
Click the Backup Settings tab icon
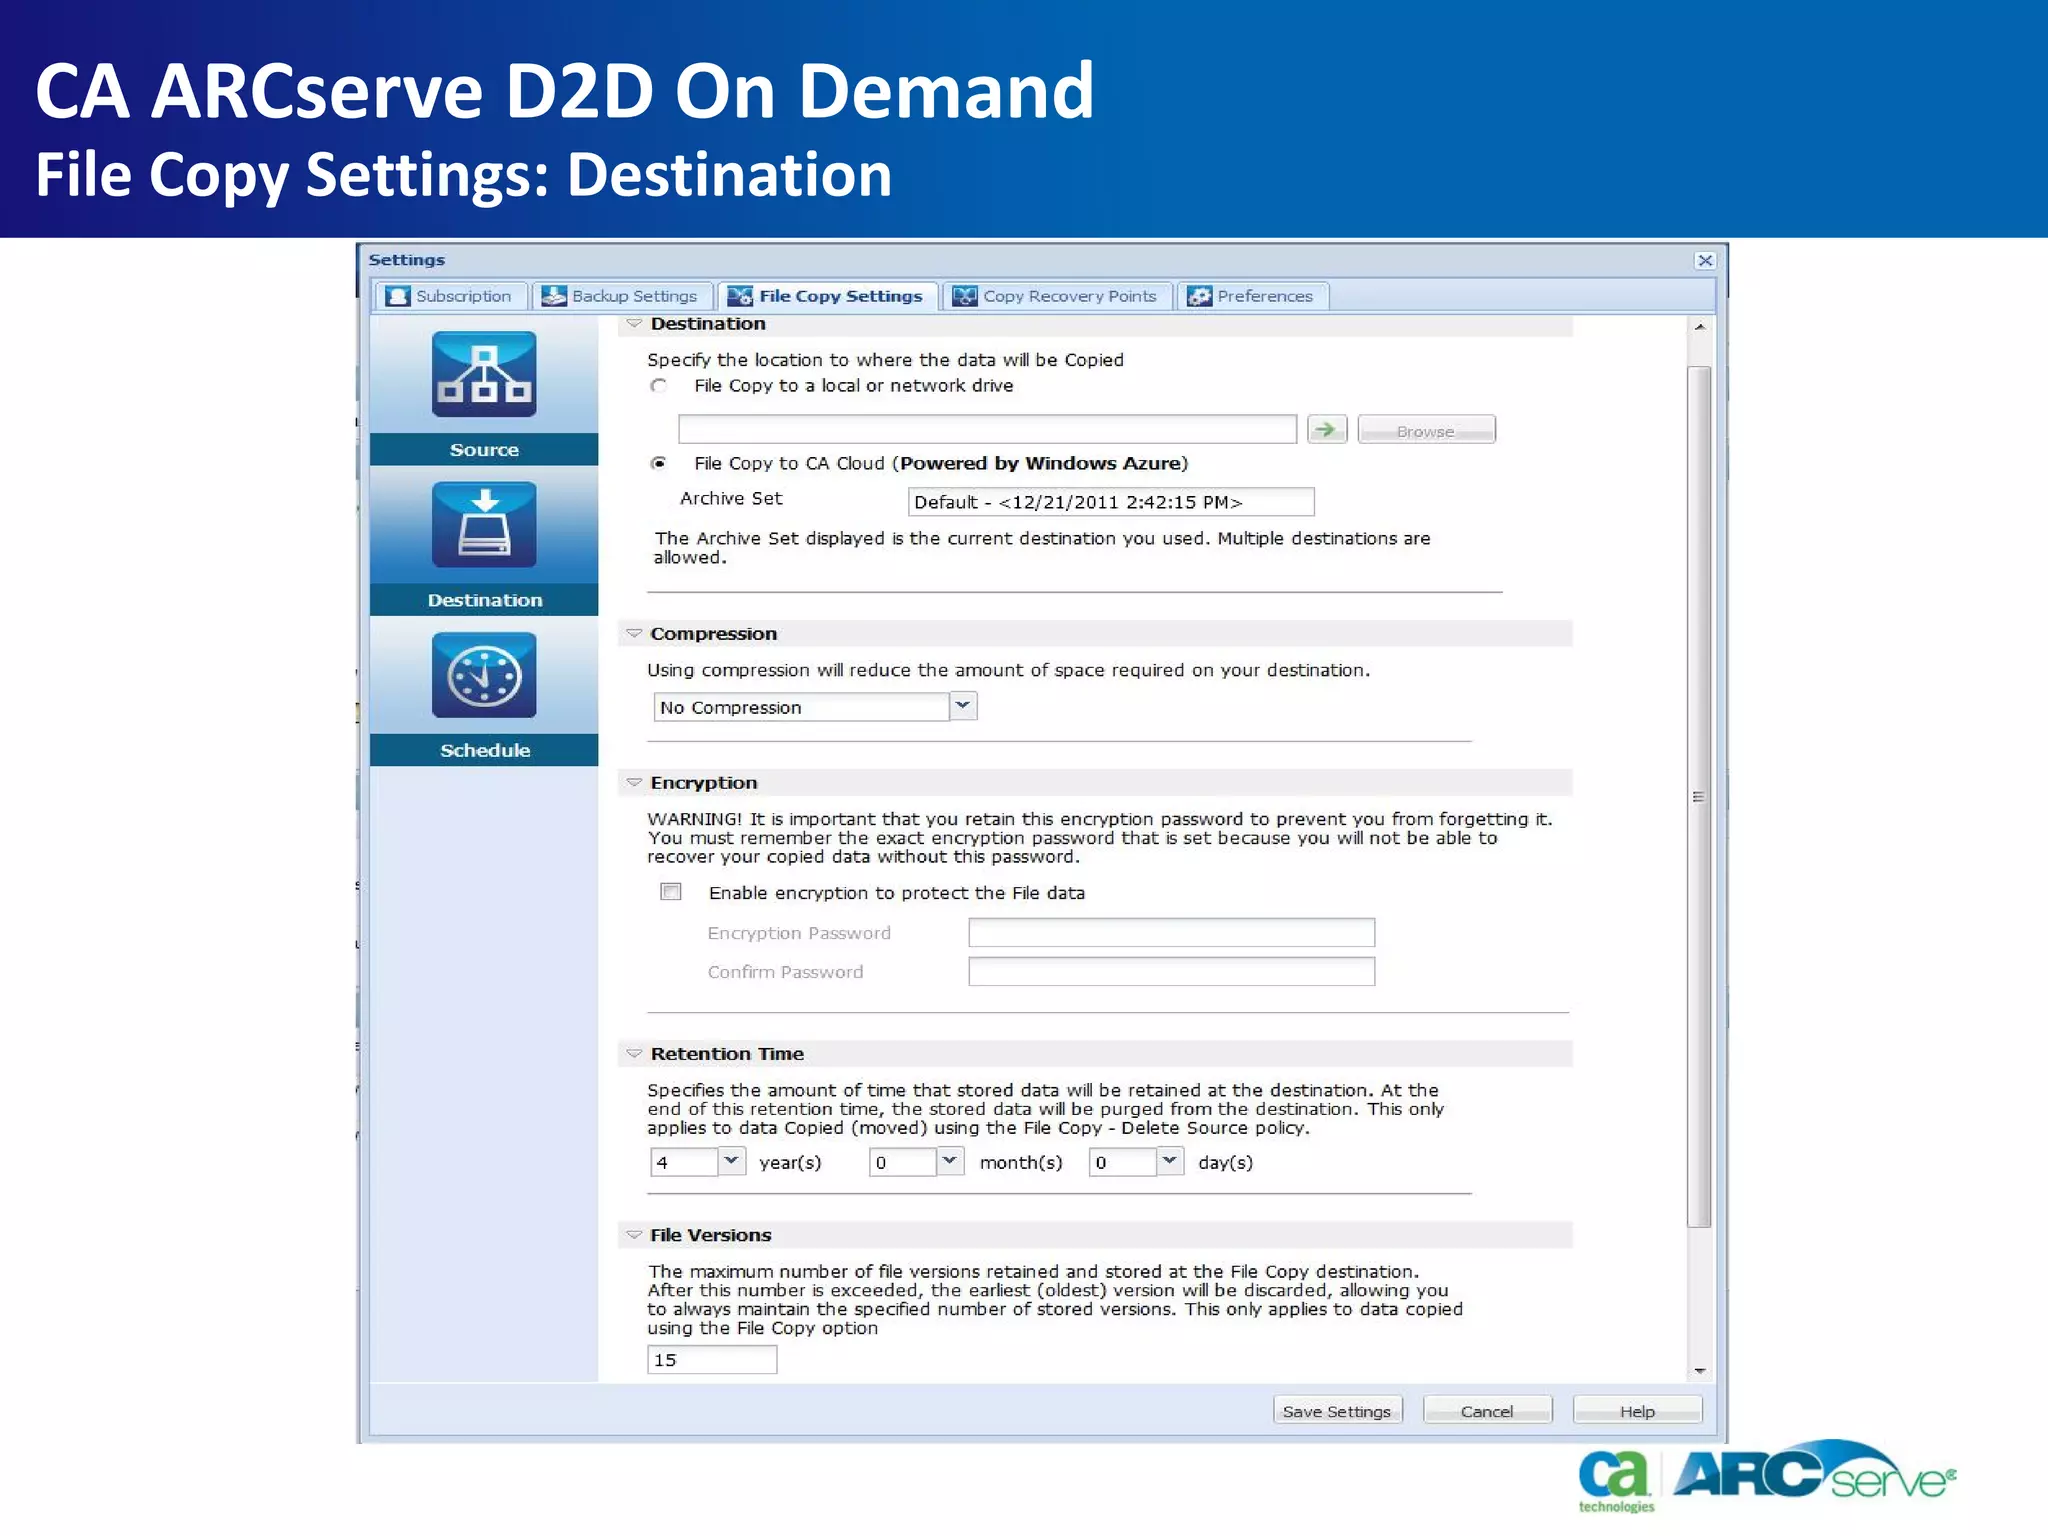point(554,296)
